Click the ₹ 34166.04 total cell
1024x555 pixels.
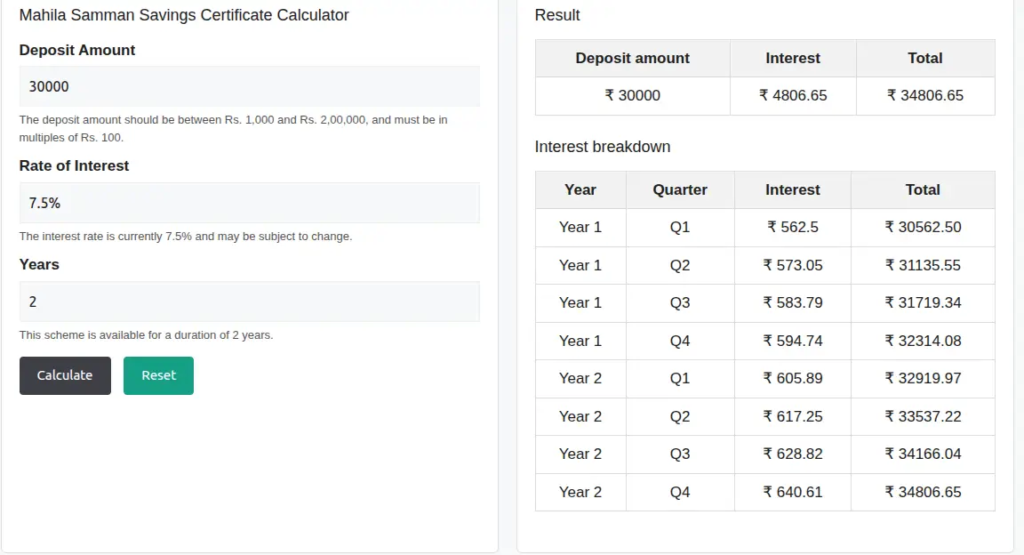(x=923, y=454)
